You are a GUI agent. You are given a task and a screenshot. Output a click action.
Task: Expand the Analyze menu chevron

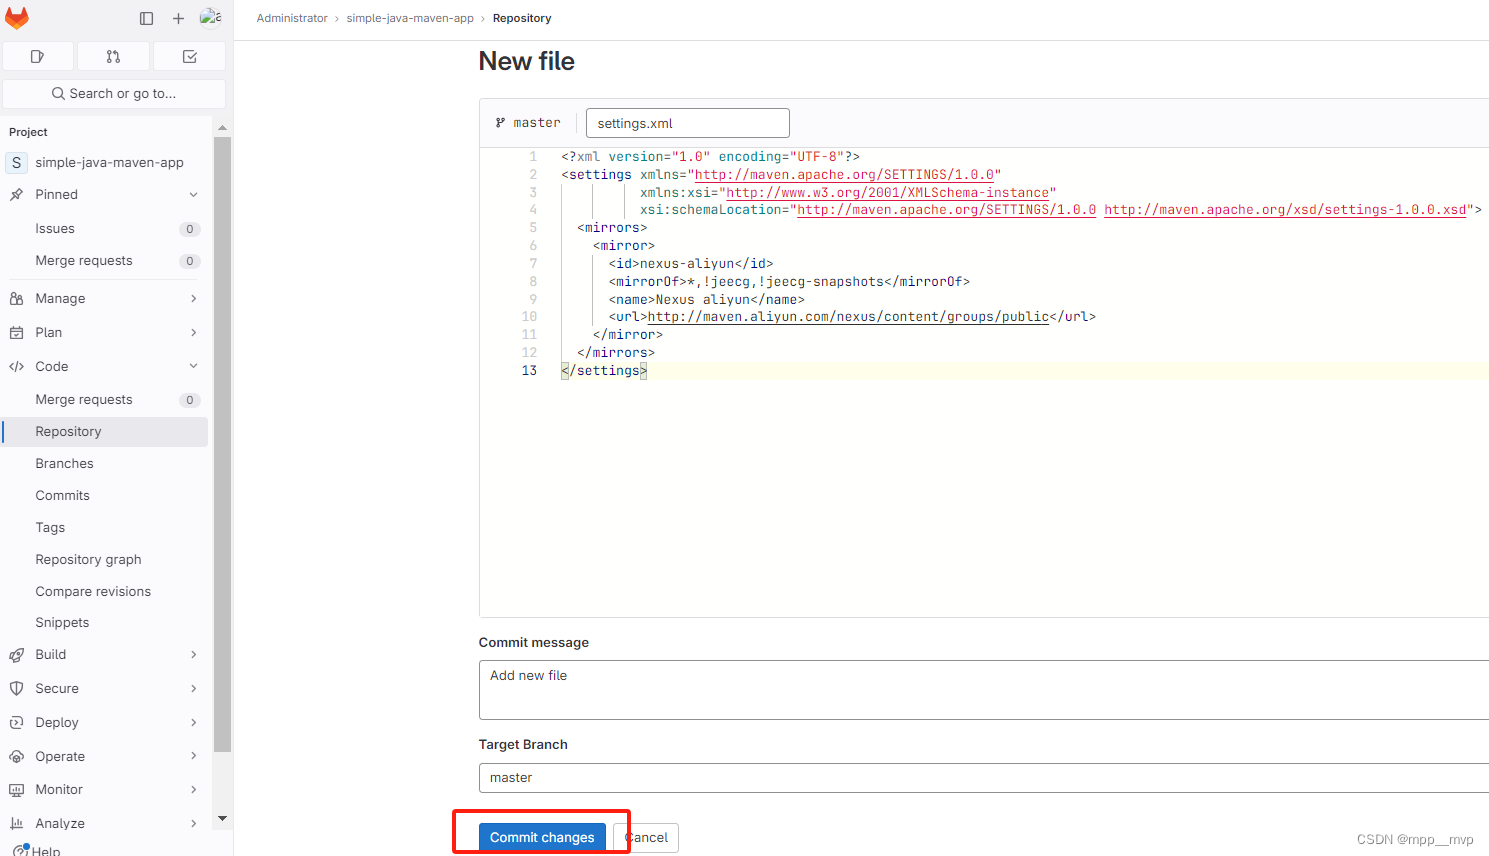click(193, 824)
